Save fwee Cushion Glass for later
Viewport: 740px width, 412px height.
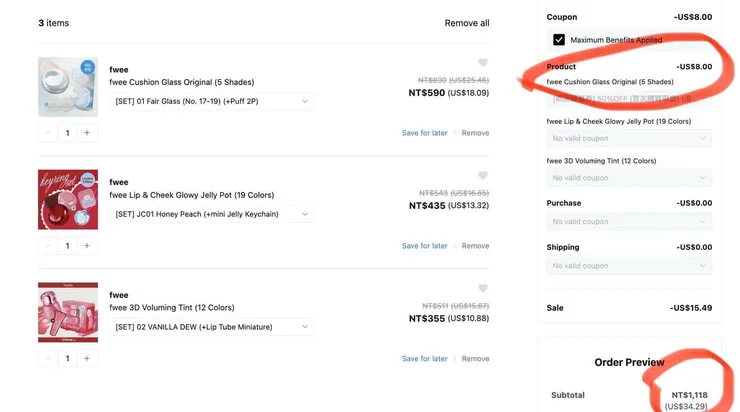click(x=424, y=133)
